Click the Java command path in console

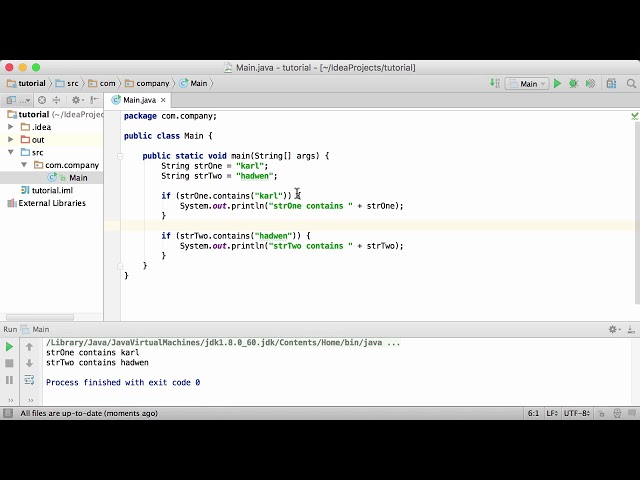[223, 342]
